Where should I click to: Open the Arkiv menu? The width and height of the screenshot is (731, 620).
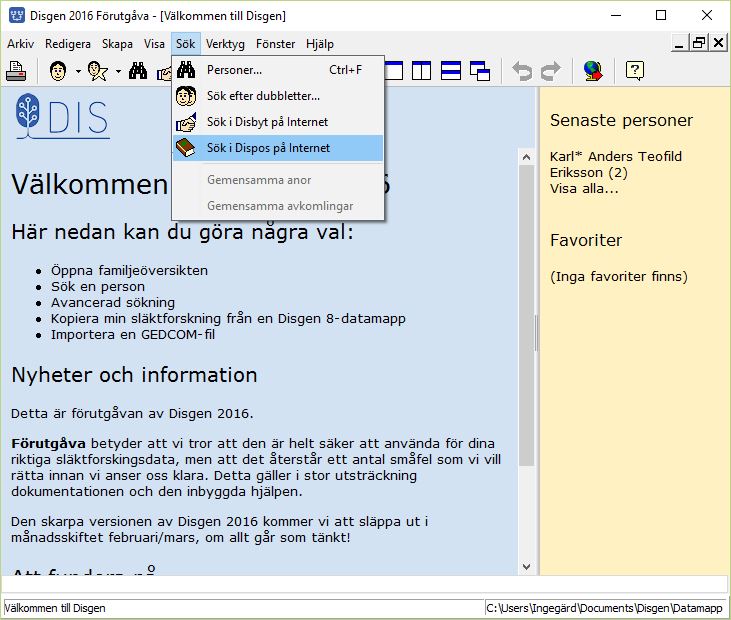[21, 44]
